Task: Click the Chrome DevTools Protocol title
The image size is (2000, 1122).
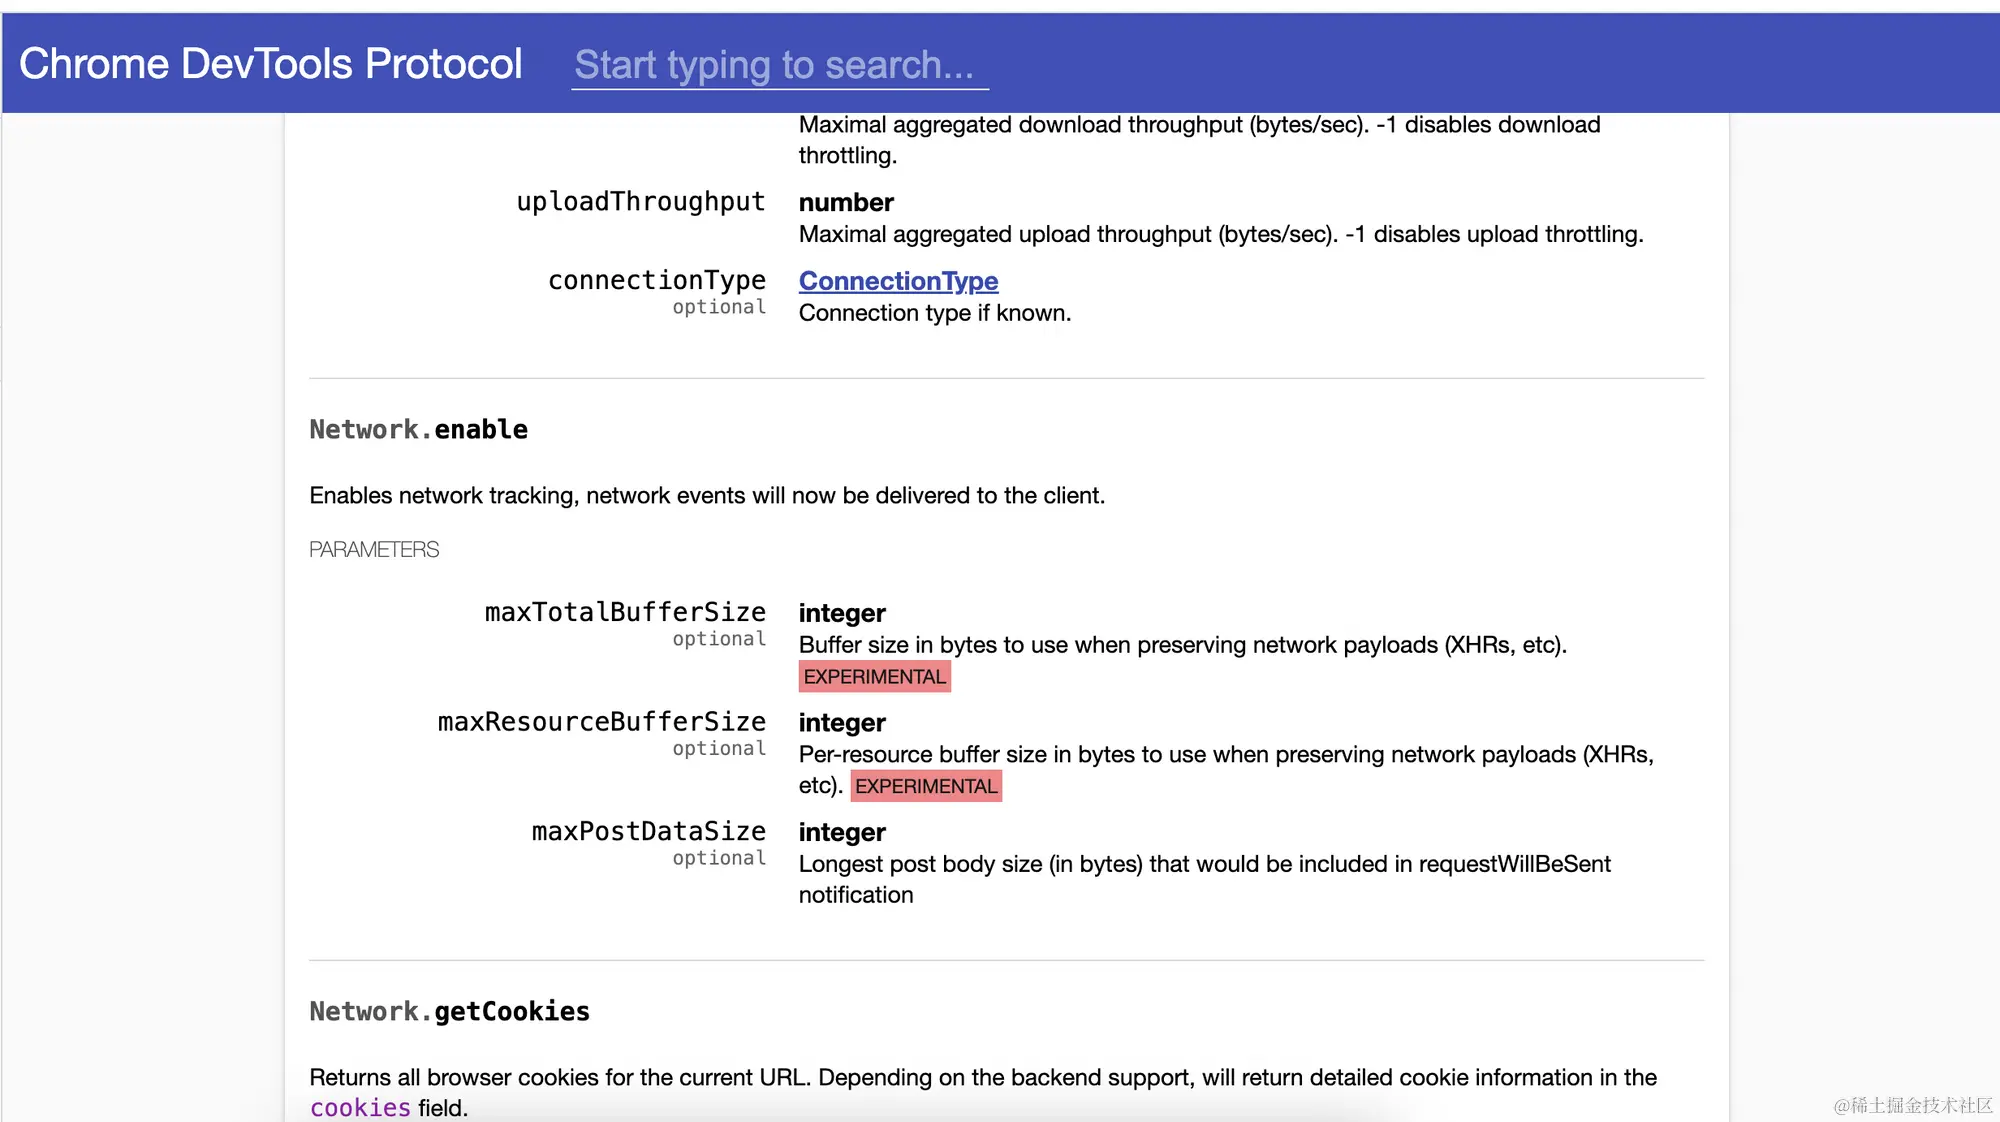Action: 270,64
